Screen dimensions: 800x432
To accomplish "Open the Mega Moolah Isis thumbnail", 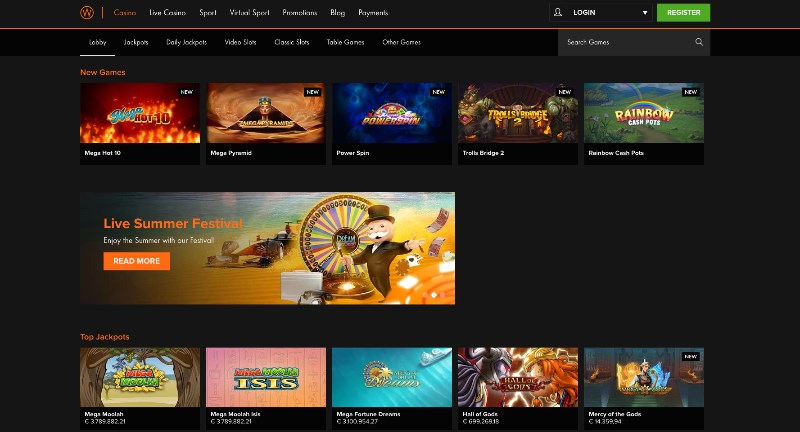I will [x=266, y=377].
